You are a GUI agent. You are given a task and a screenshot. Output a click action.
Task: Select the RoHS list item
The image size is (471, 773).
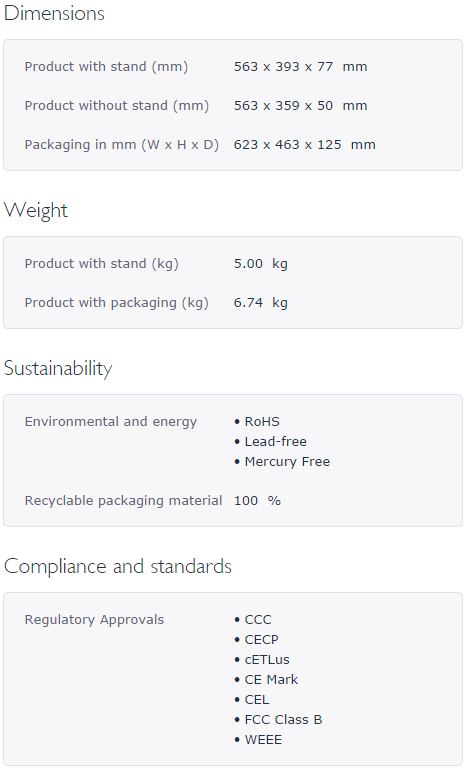point(257,422)
